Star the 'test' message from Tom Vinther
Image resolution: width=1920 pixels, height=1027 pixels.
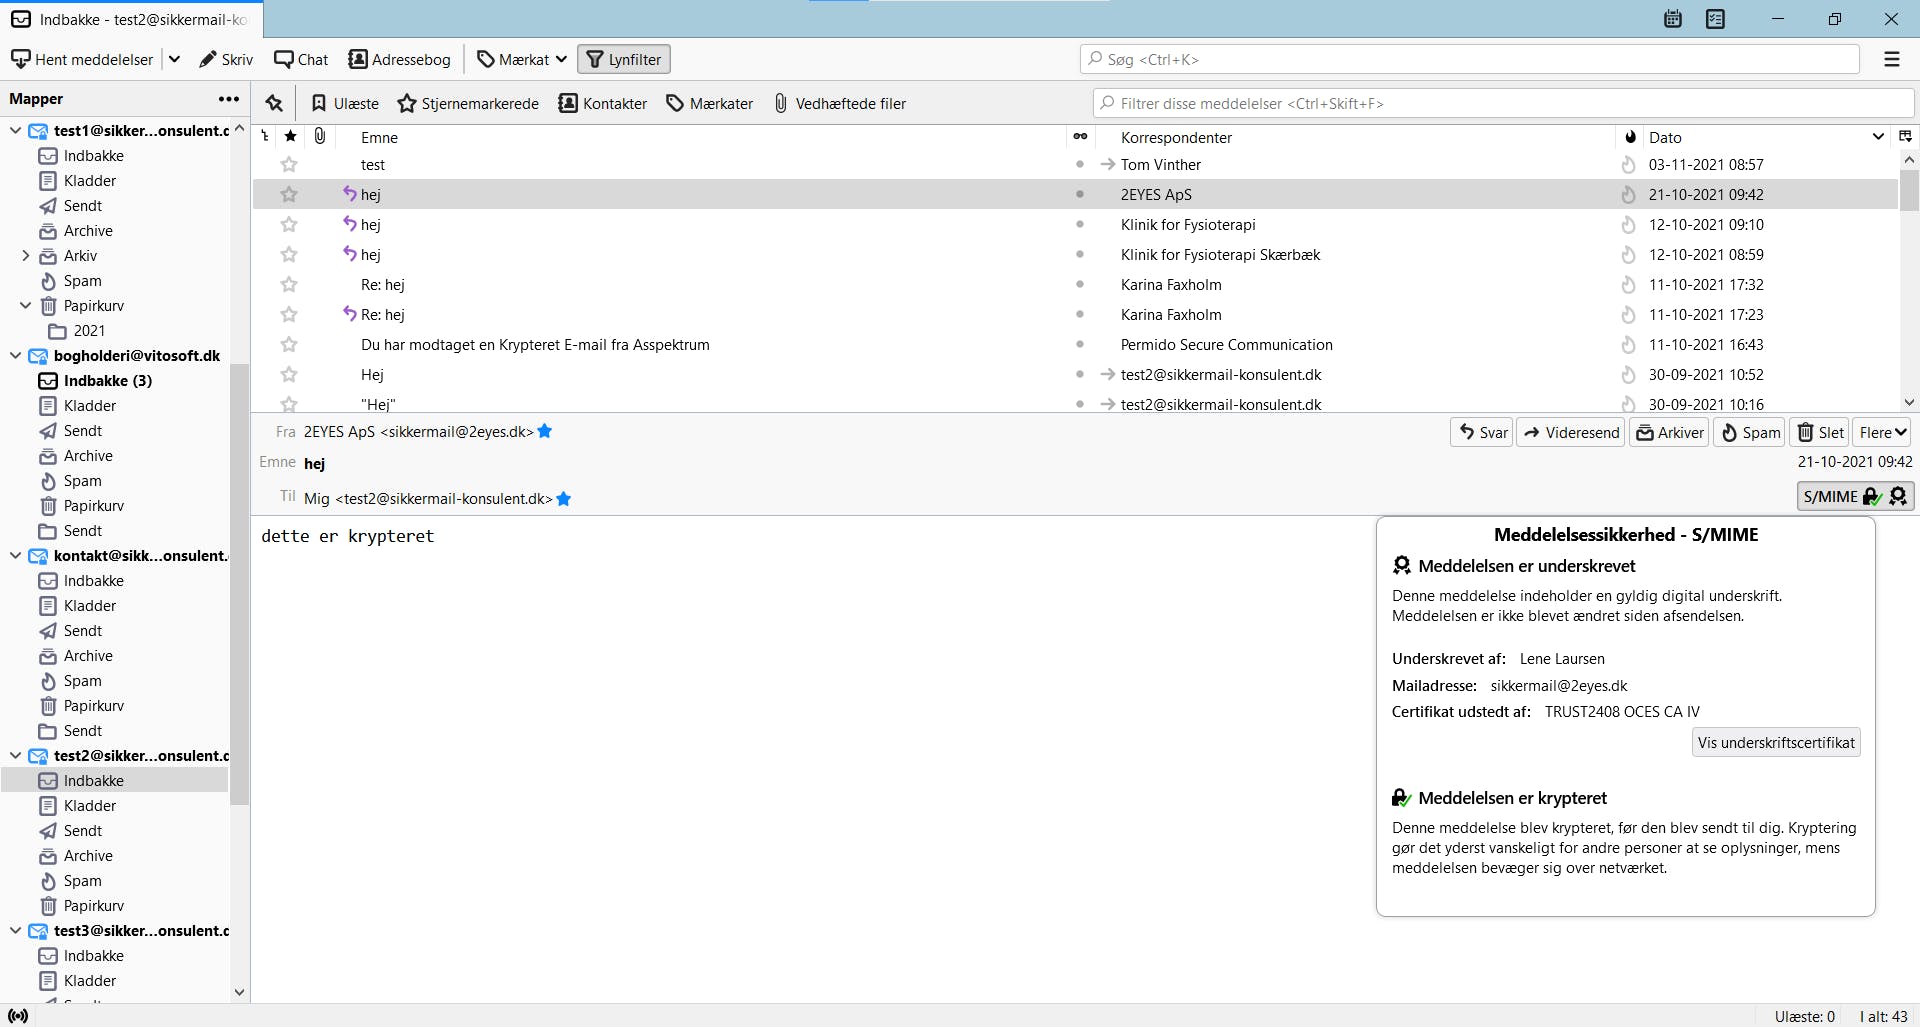(289, 165)
